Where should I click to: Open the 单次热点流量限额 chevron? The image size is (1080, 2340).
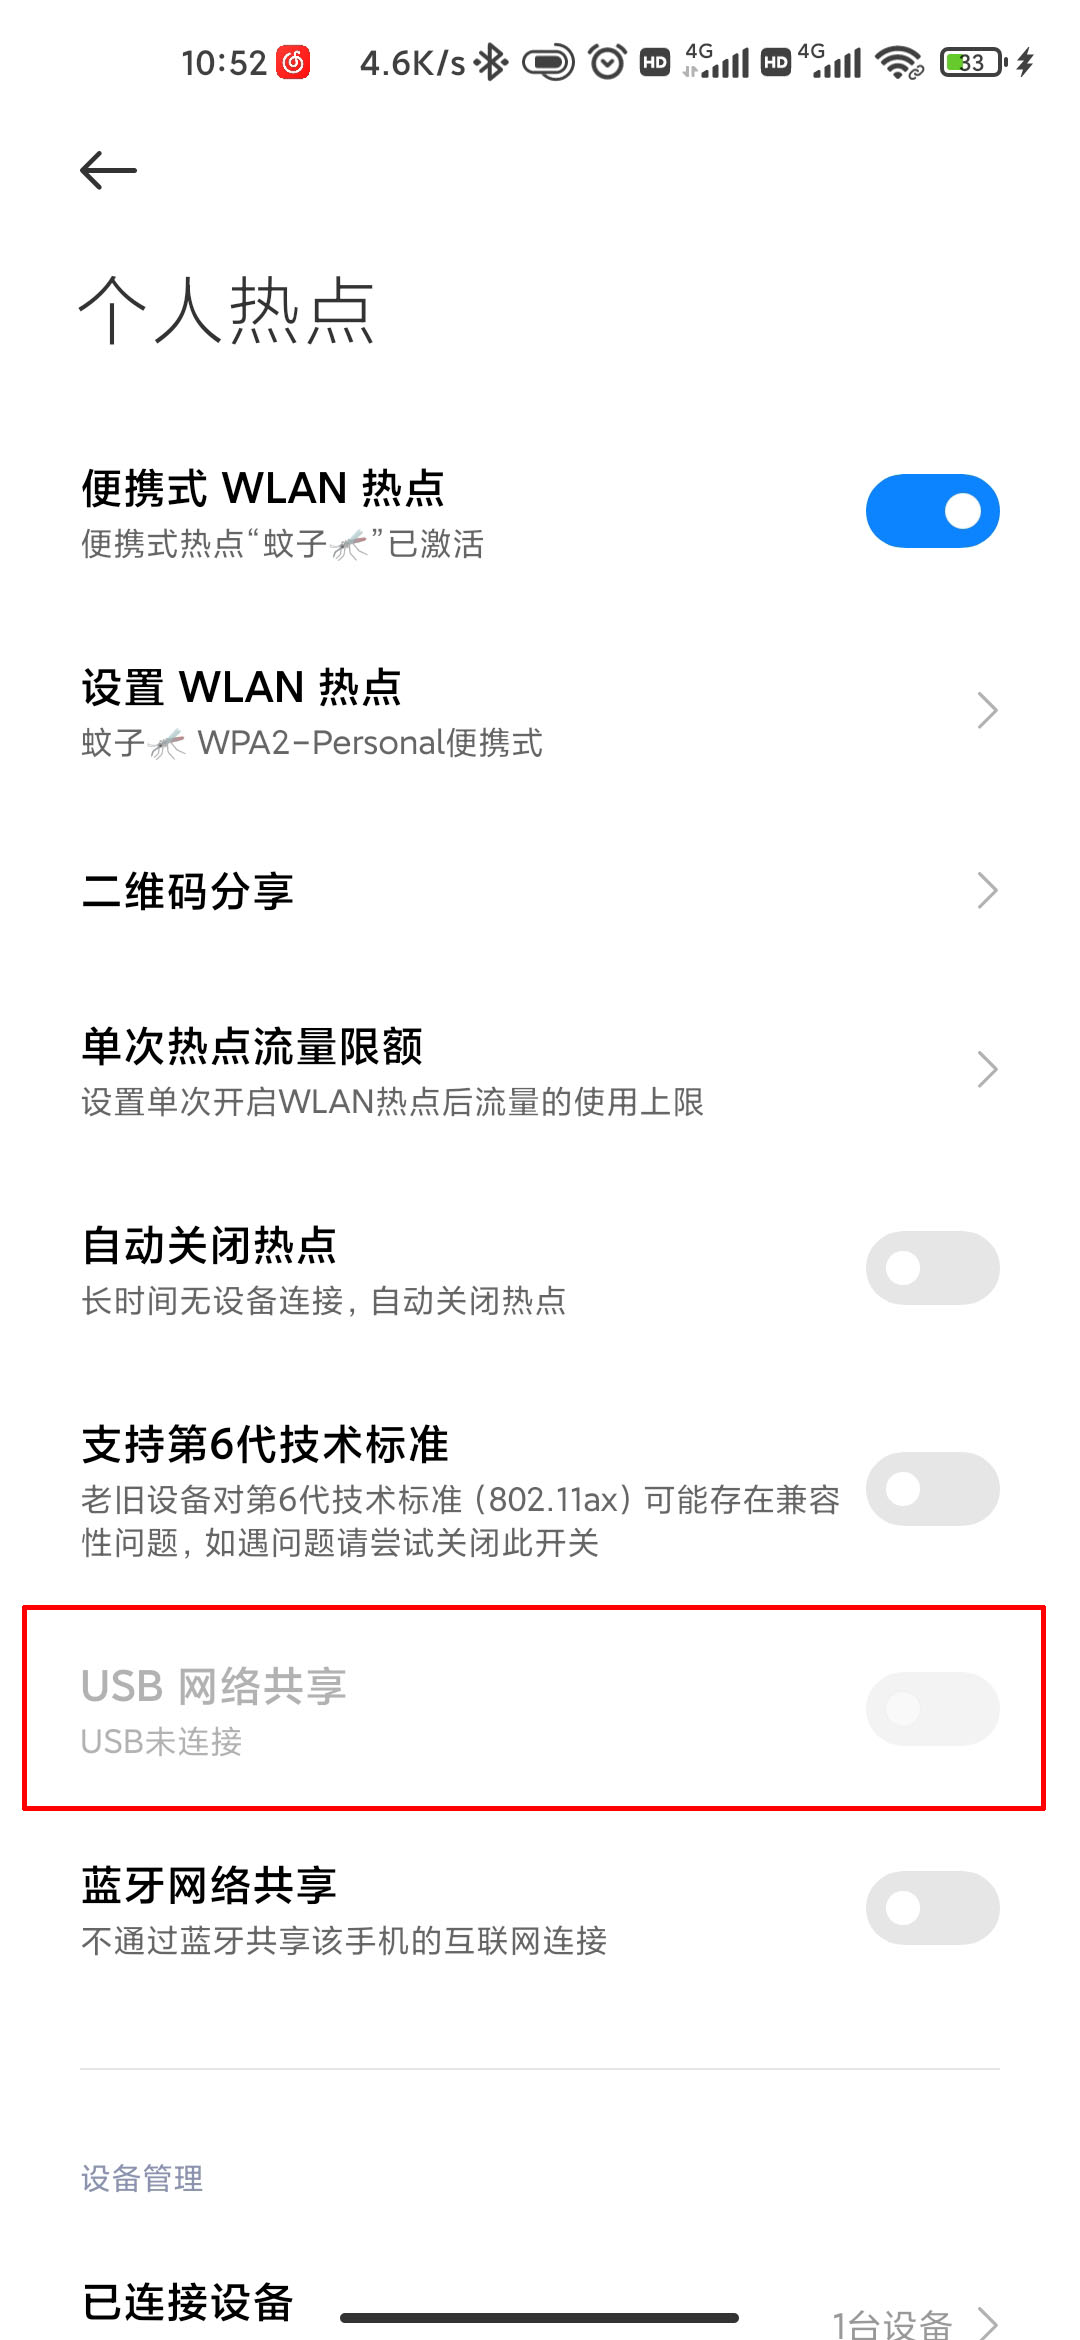[987, 1070]
